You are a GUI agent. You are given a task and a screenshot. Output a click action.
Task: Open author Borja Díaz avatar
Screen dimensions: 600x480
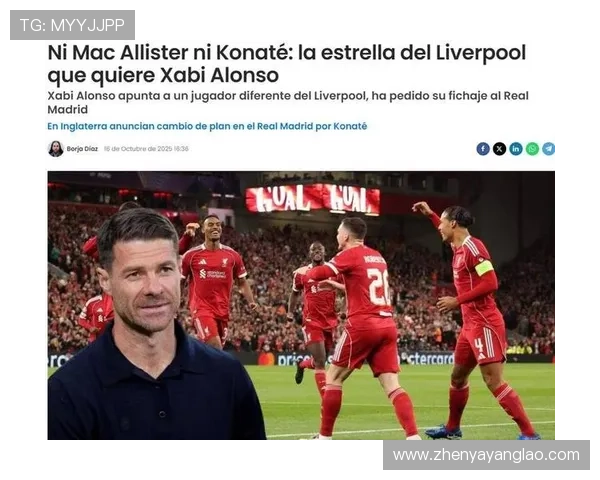55,149
